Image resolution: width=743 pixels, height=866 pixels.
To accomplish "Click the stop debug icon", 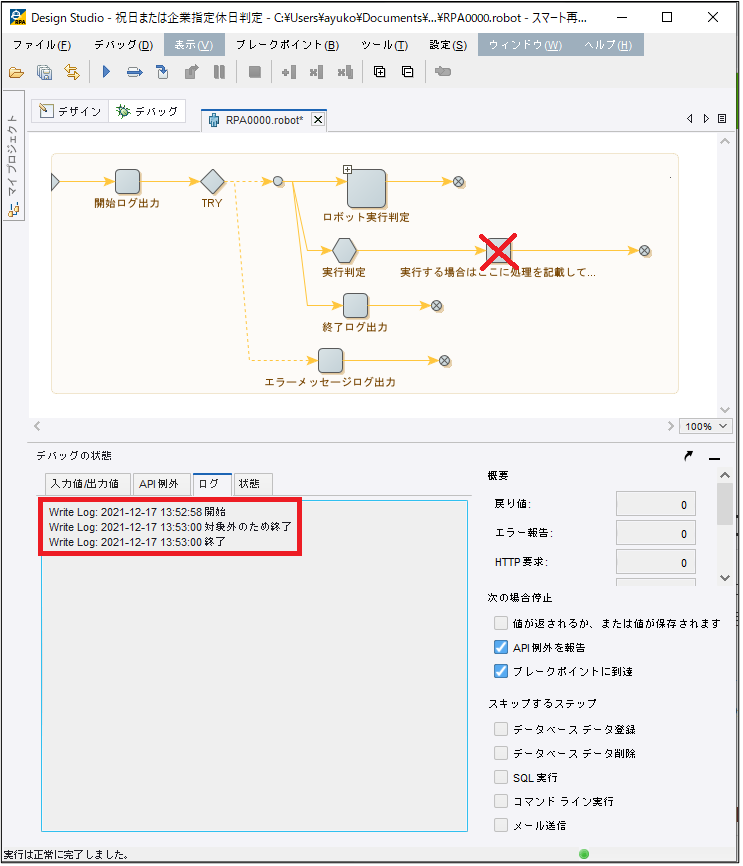I will coord(255,72).
